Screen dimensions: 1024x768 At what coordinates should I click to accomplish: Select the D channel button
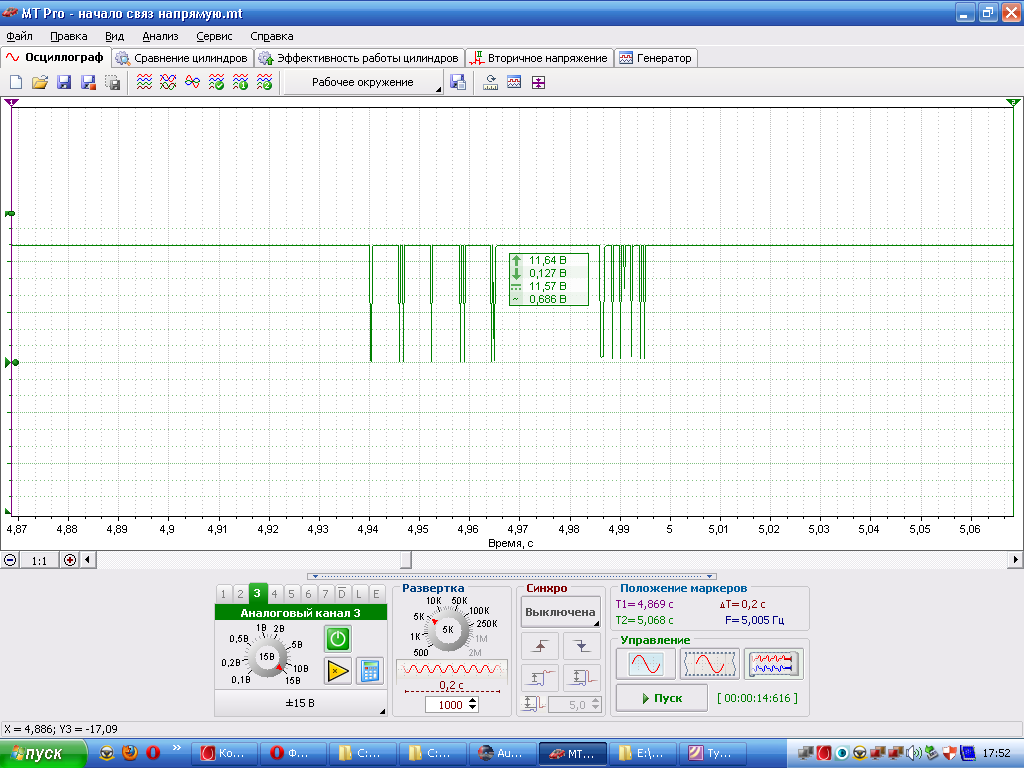click(342, 594)
